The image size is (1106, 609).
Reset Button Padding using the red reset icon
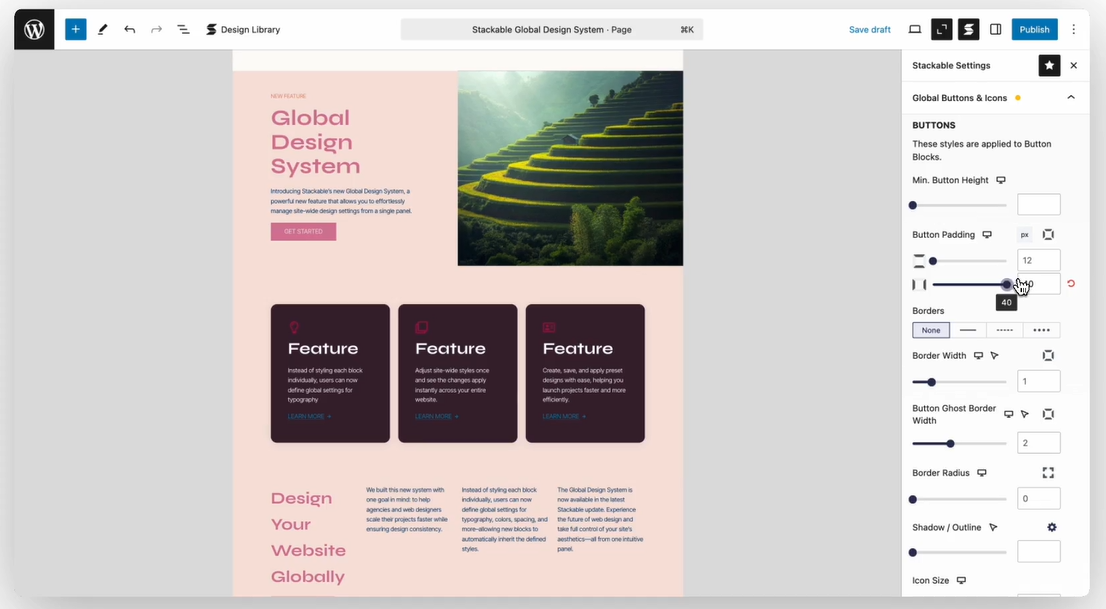coord(1071,284)
